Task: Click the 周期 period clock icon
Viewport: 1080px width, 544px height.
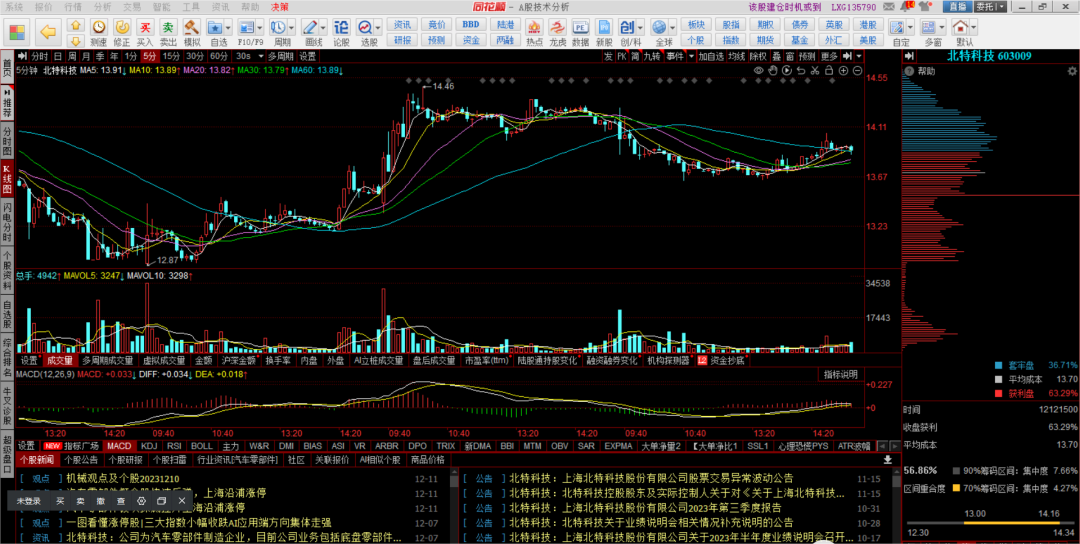Action: [278, 28]
